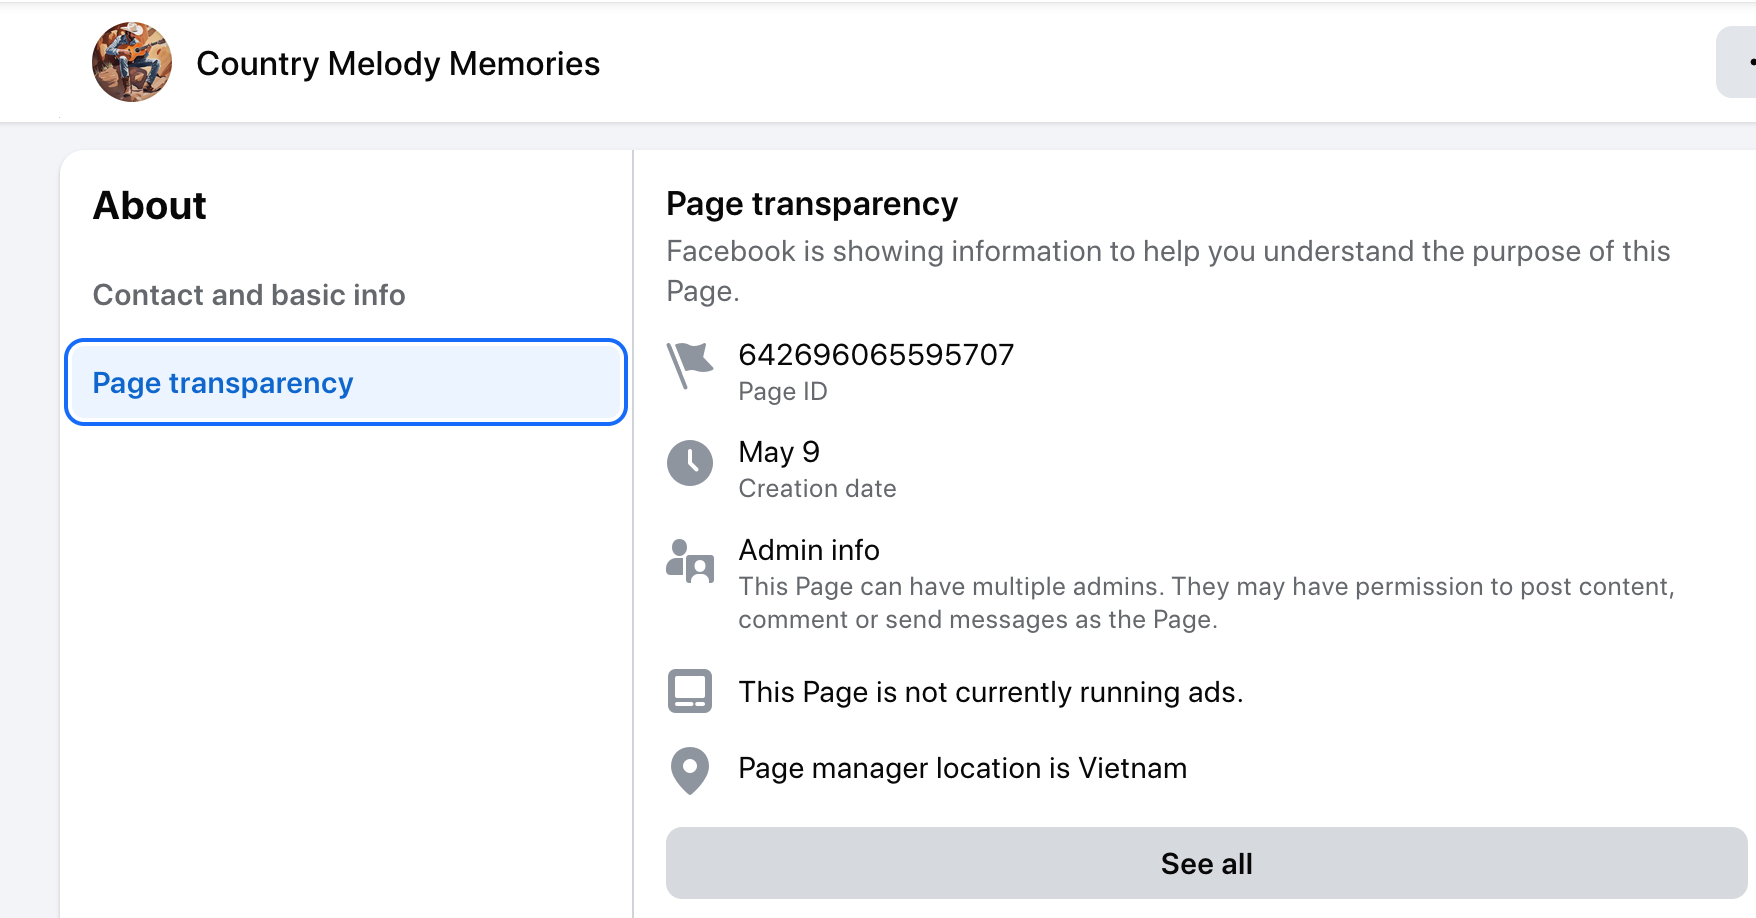This screenshot has height=918, width=1756.
Task: Click the Creation date label
Action: coord(817,489)
